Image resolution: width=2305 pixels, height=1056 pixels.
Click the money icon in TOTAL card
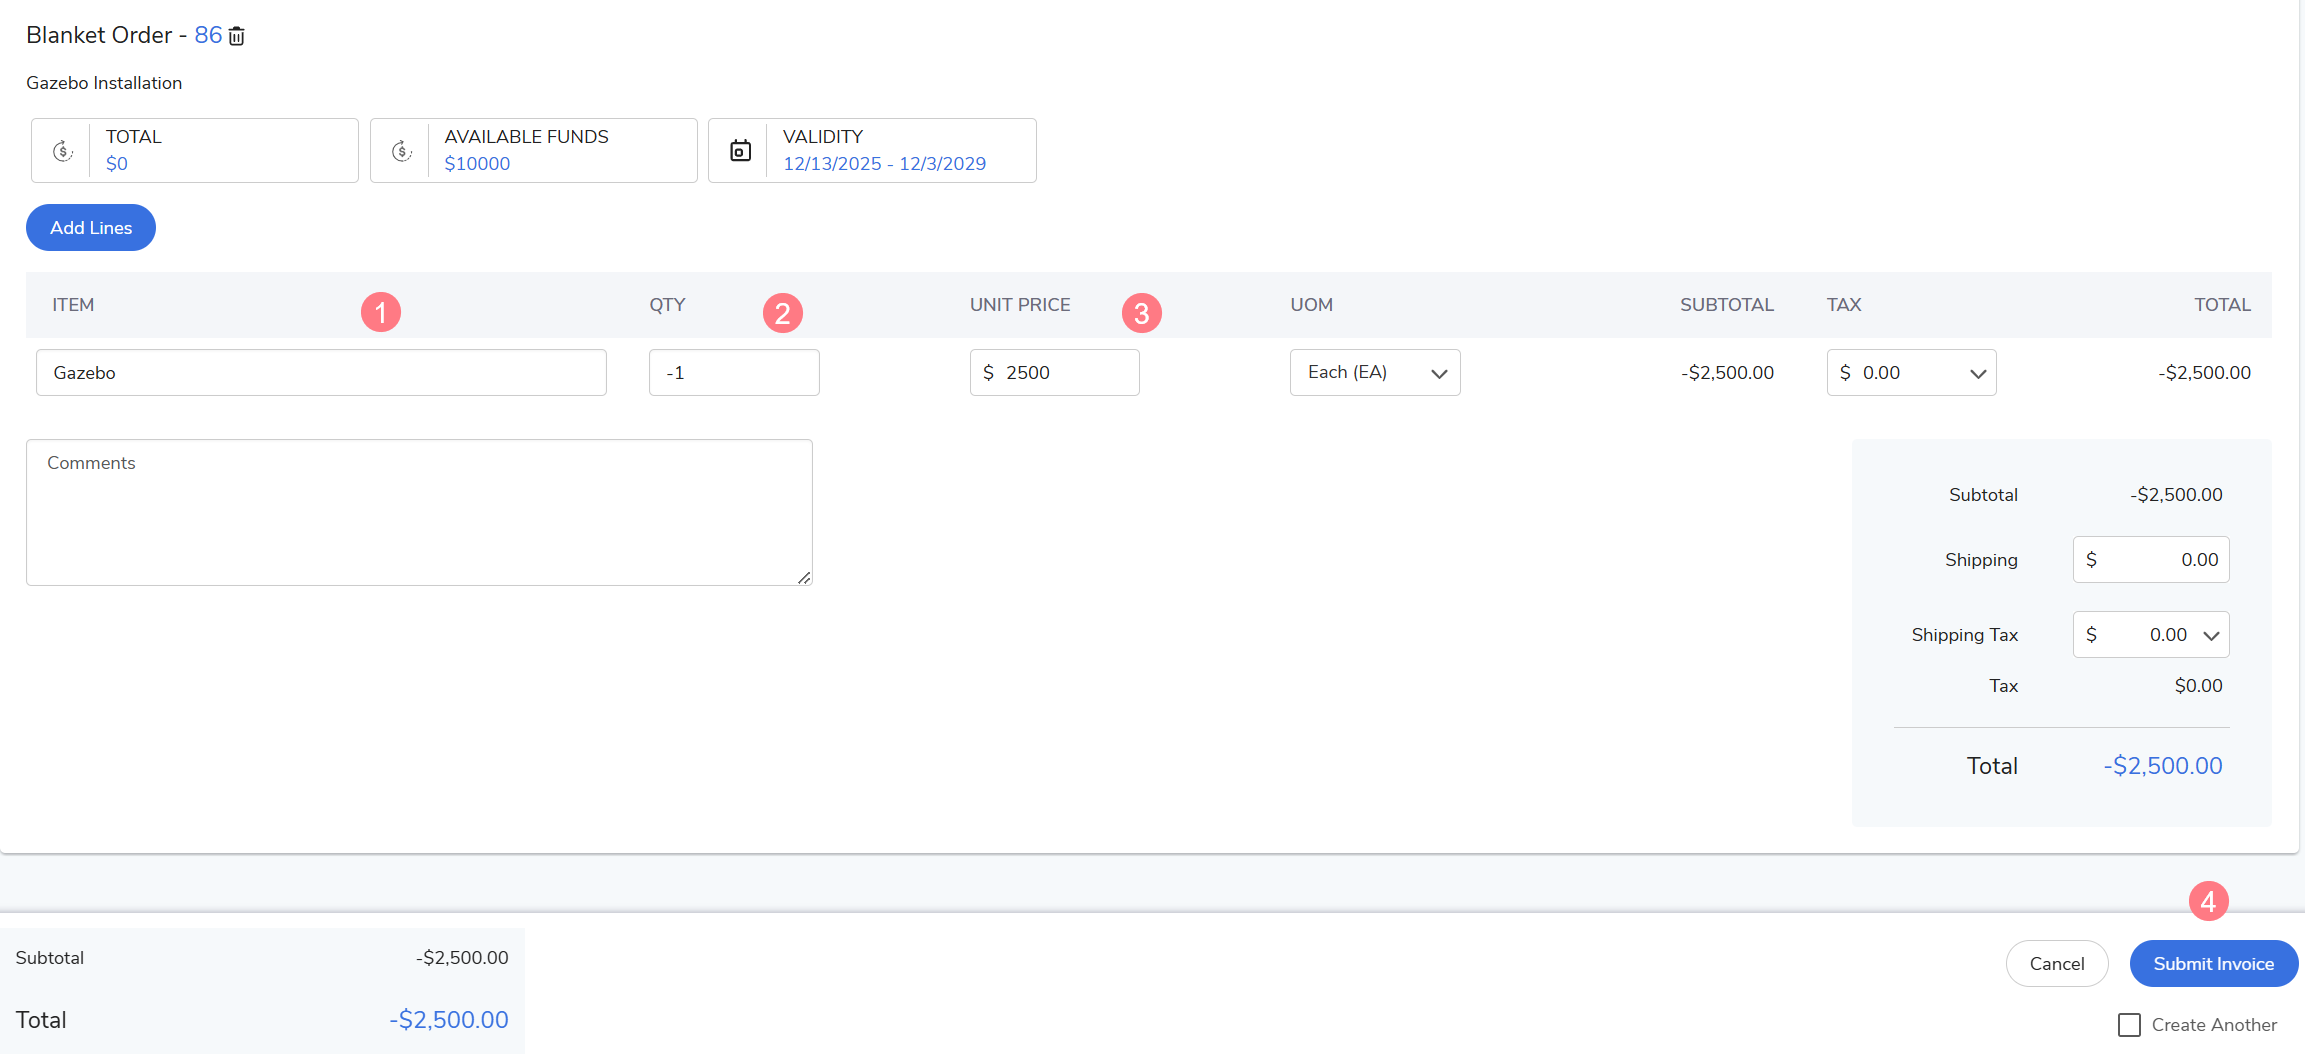[62, 151]
